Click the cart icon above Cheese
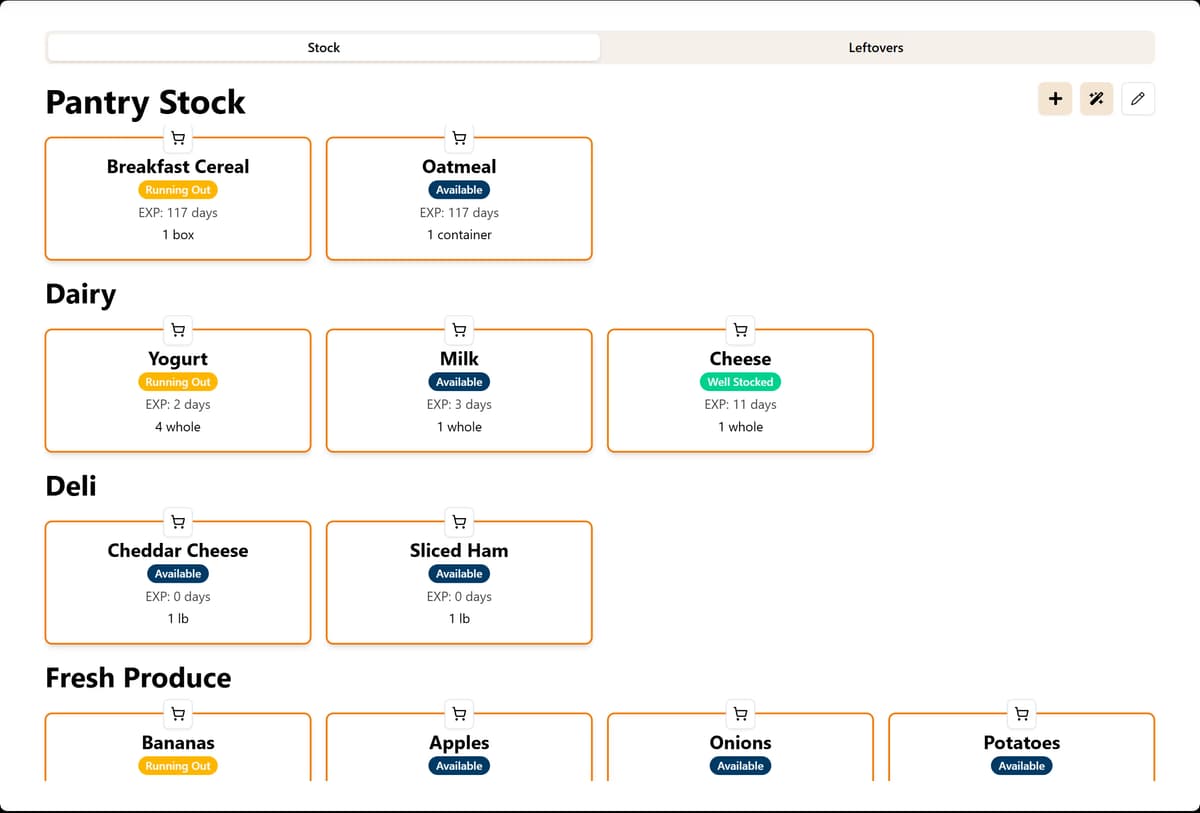1200x813 pixels. tap(740, 330)
